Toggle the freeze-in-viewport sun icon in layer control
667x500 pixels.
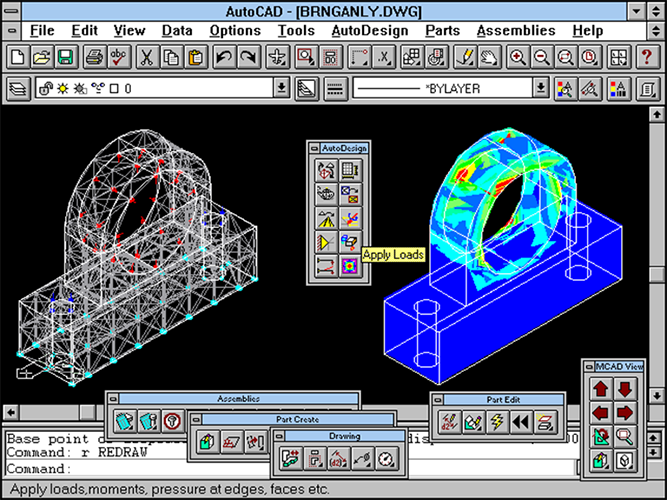80,89
